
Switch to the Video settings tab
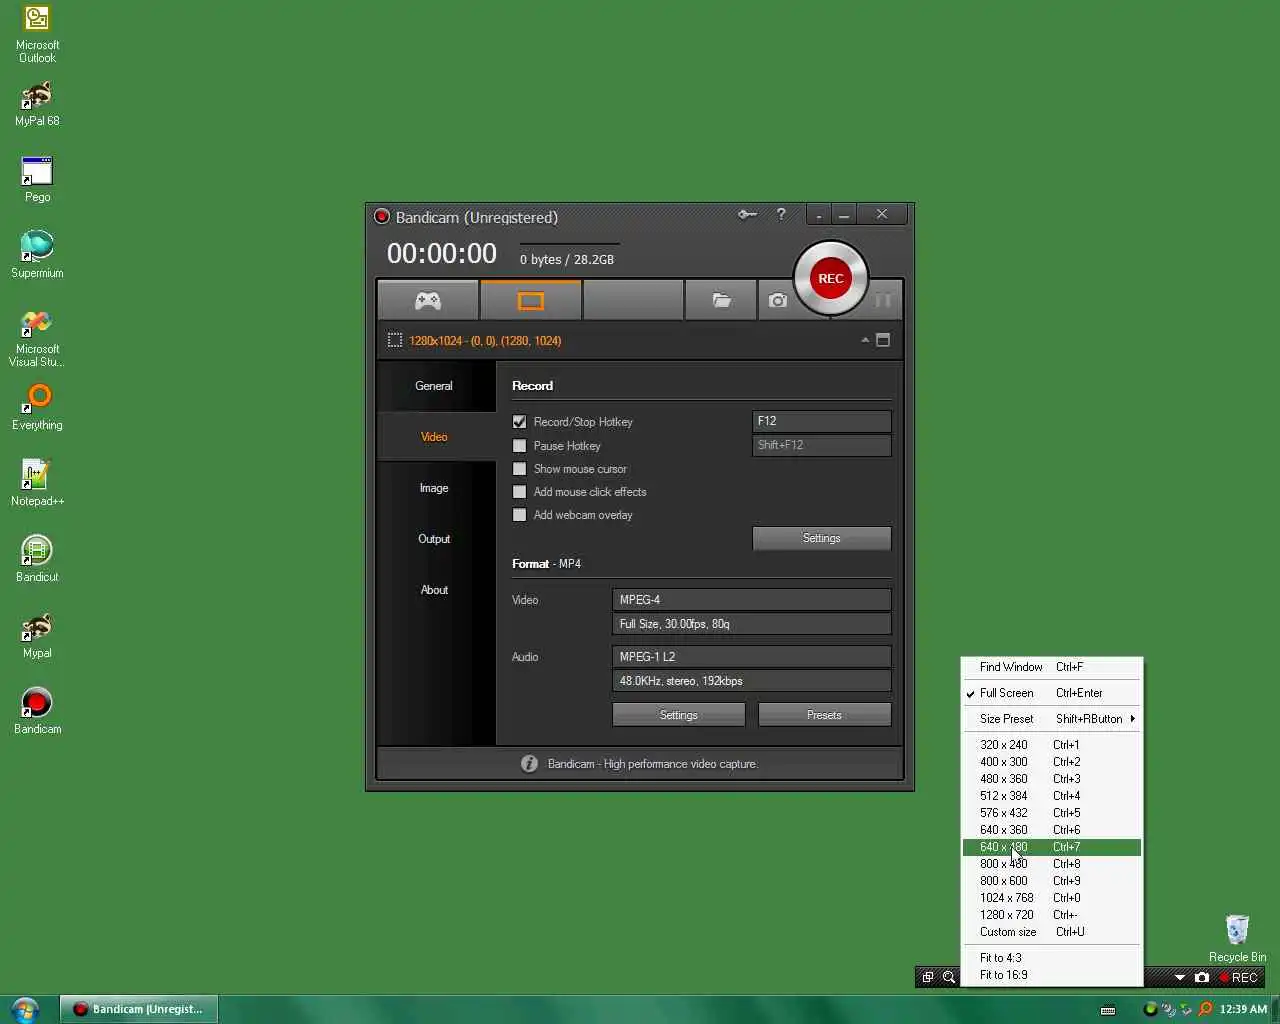click(x=434, y=437)
